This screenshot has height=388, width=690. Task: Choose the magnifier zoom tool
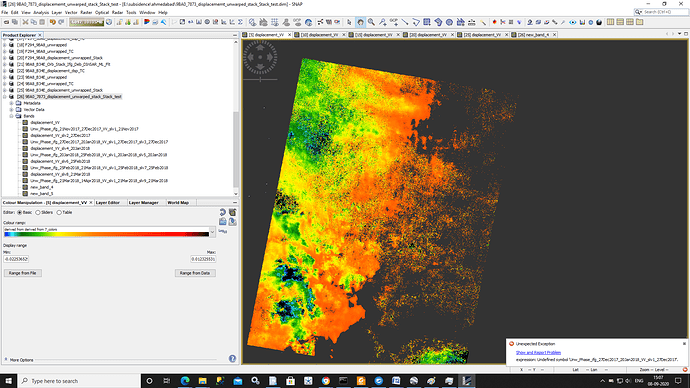coord(371,22)
